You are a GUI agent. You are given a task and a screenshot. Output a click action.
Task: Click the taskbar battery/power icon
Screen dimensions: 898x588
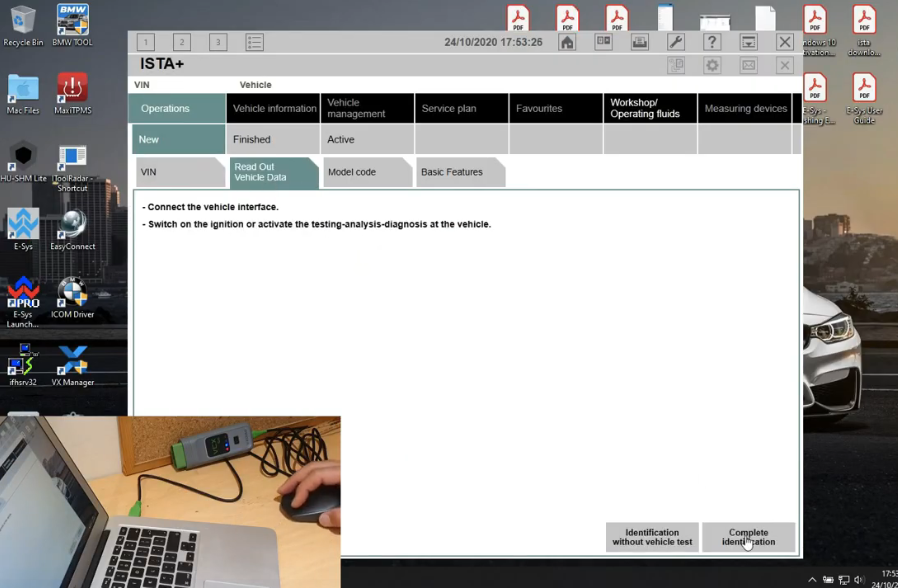click(x=828, y=579)
